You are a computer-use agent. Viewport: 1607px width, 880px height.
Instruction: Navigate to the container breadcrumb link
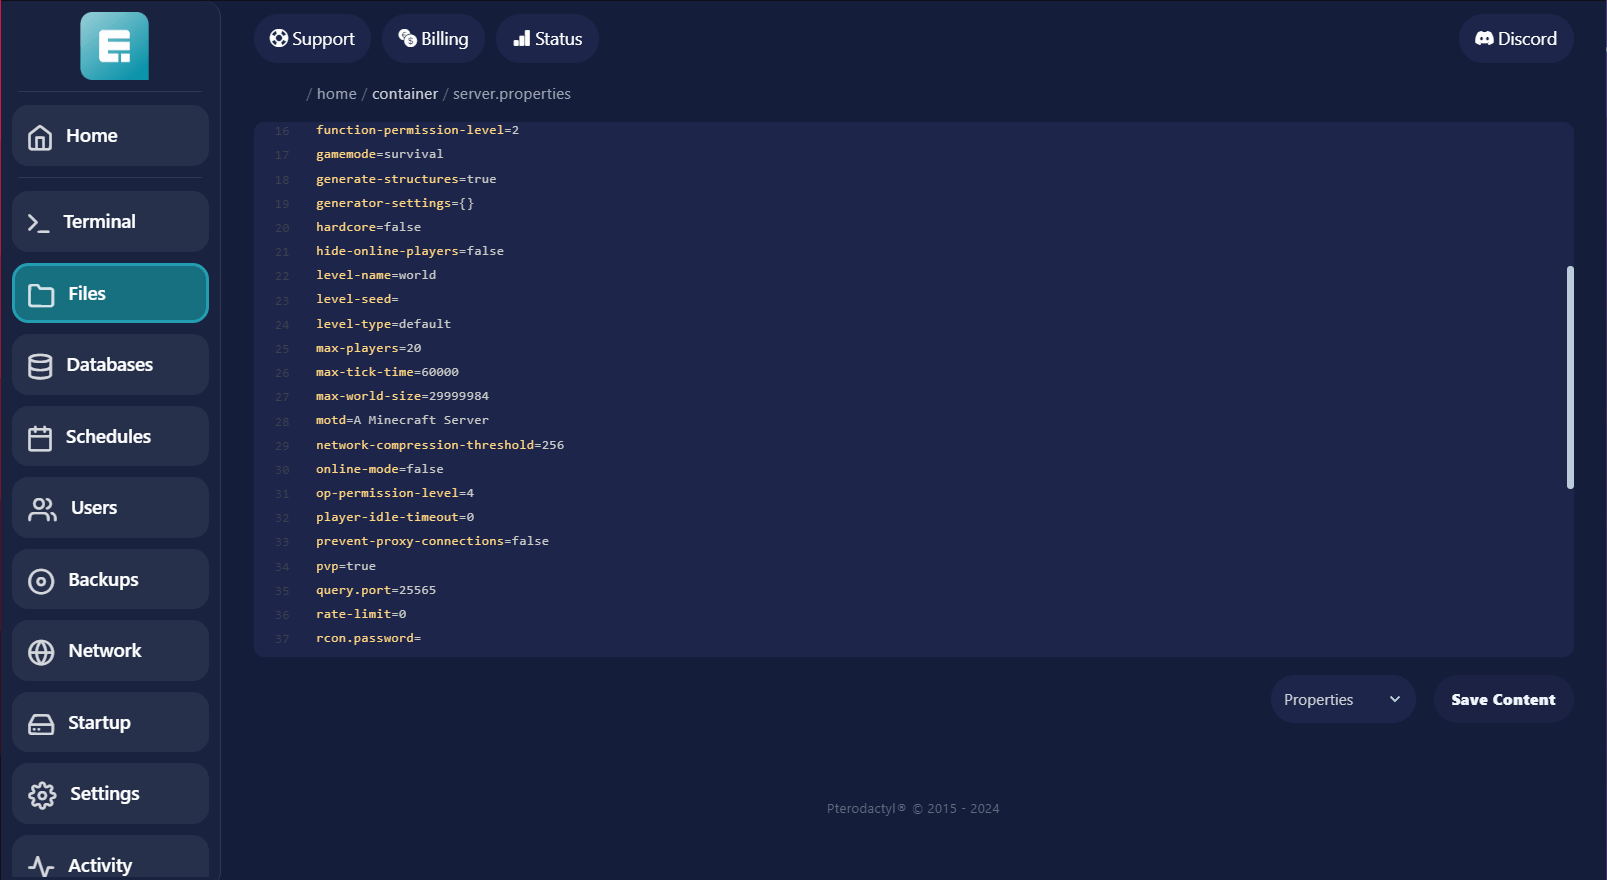tap(405, 94)
